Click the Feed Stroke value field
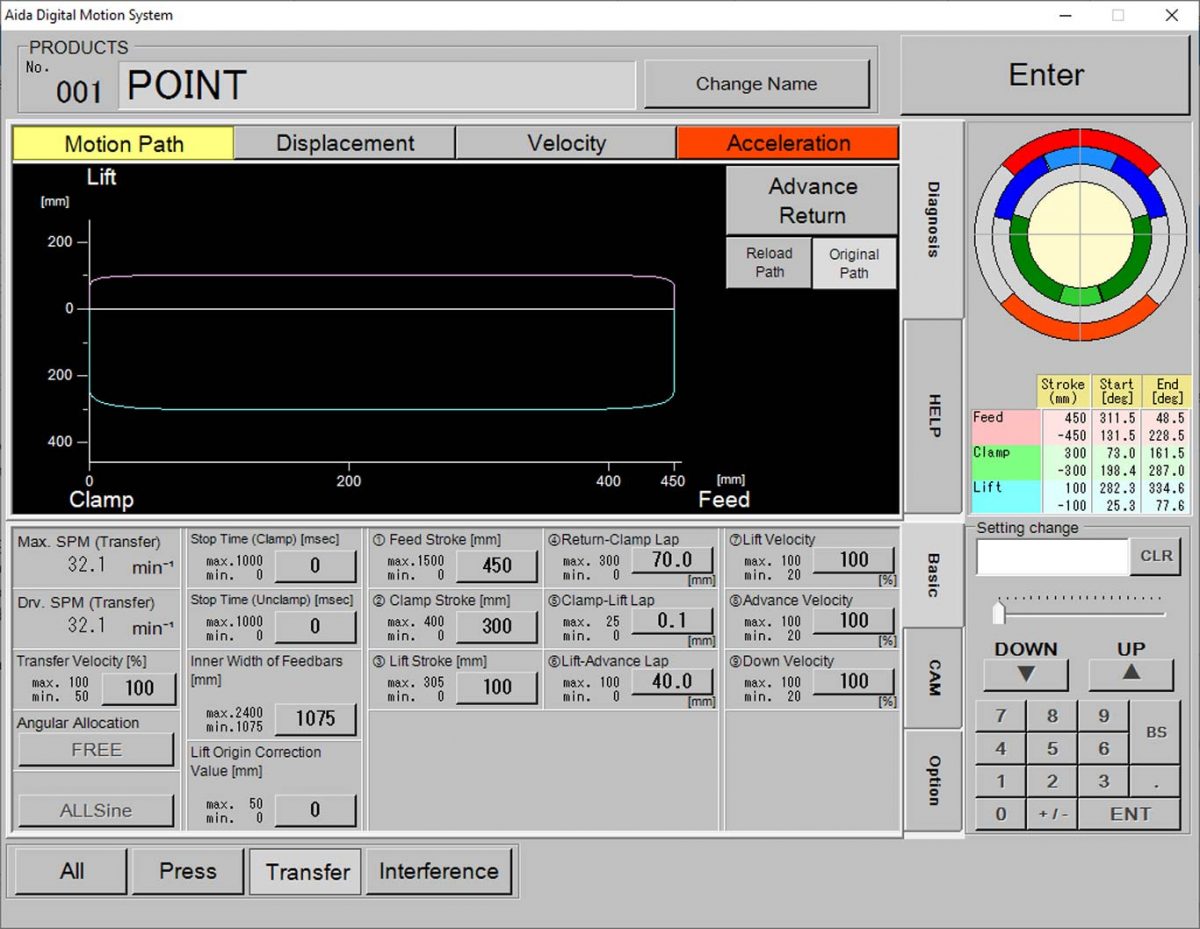The image size is (1200, 929). point(497,565)
